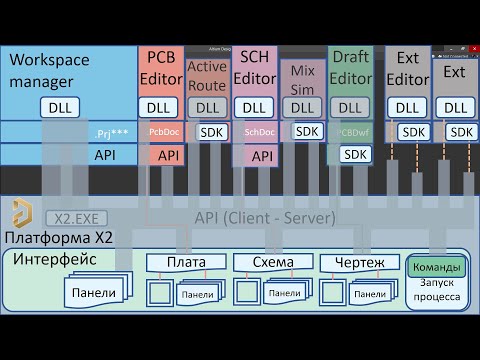Click the Draft Editor title
The image size is (480, 360).
click(351, 68)
